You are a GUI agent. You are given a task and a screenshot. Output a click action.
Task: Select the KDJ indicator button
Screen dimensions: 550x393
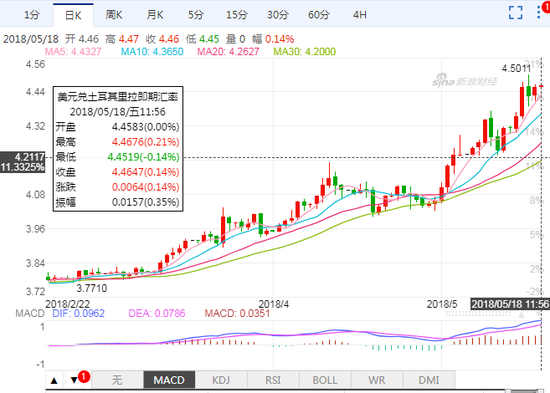(x=221, y=380)
